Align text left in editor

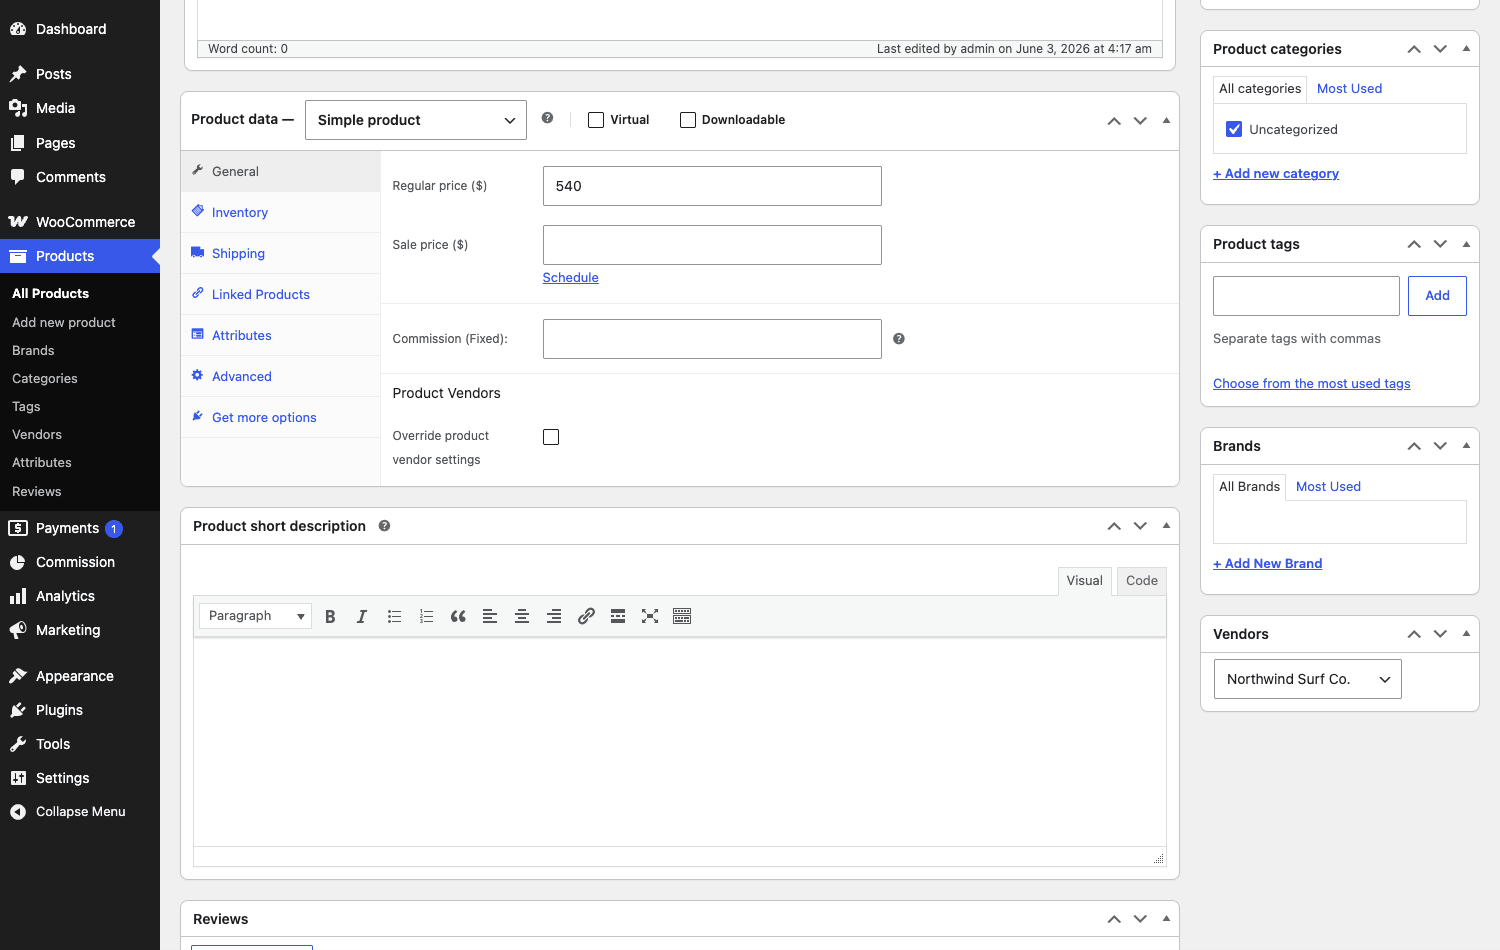pos(490,616)
